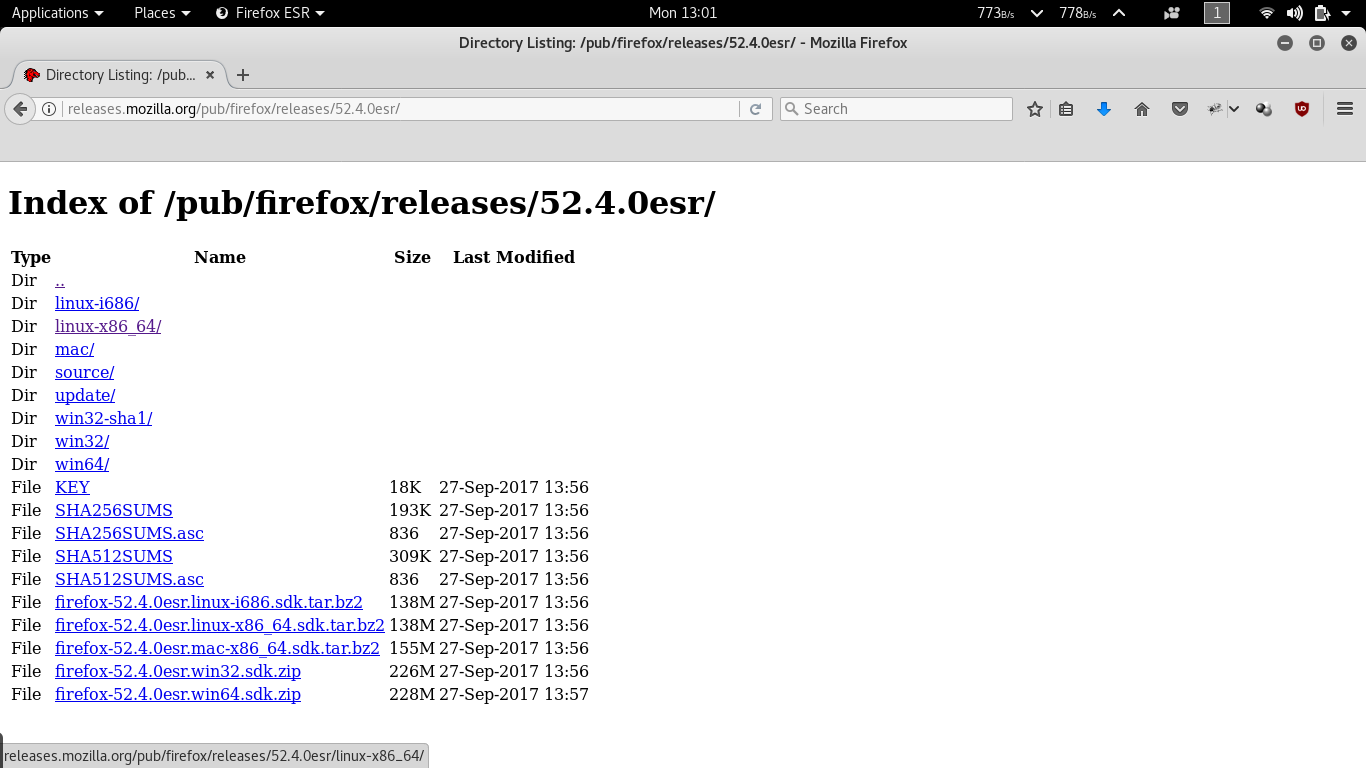Show site information via the info icon
The image size is (1366, 768).
(x=49, y=109)
